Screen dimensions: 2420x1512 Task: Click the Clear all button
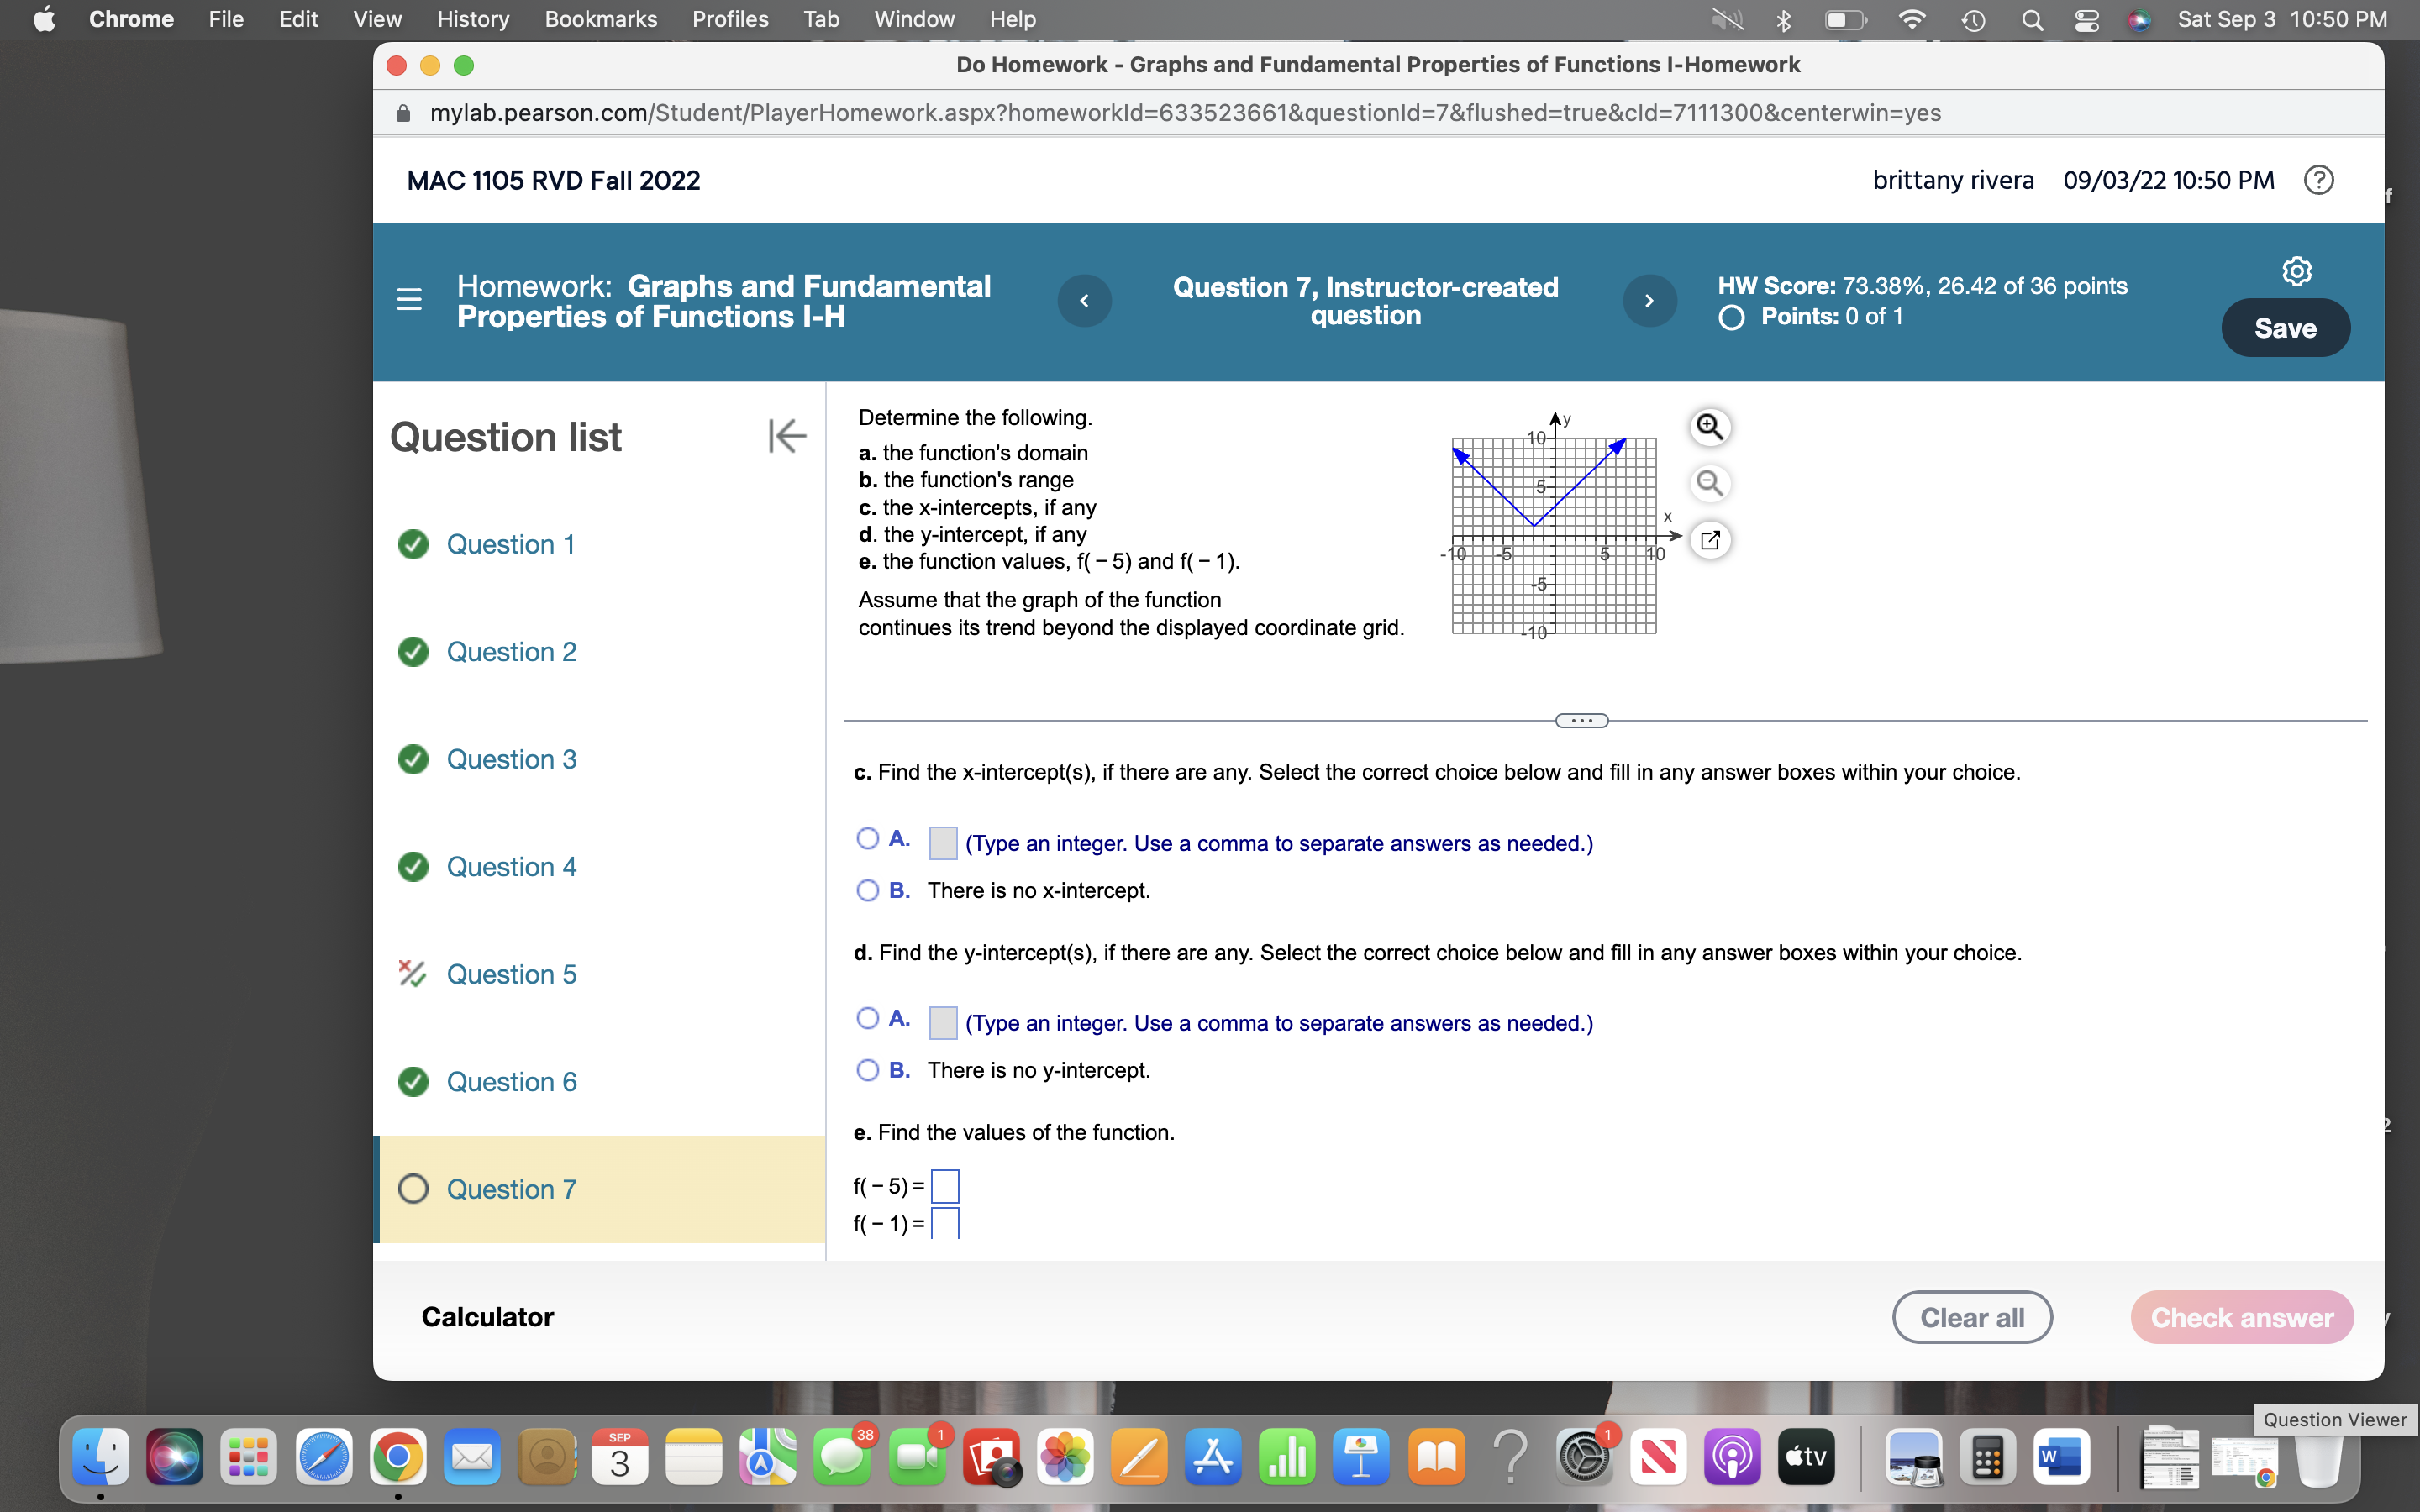pos(1971,1317)
